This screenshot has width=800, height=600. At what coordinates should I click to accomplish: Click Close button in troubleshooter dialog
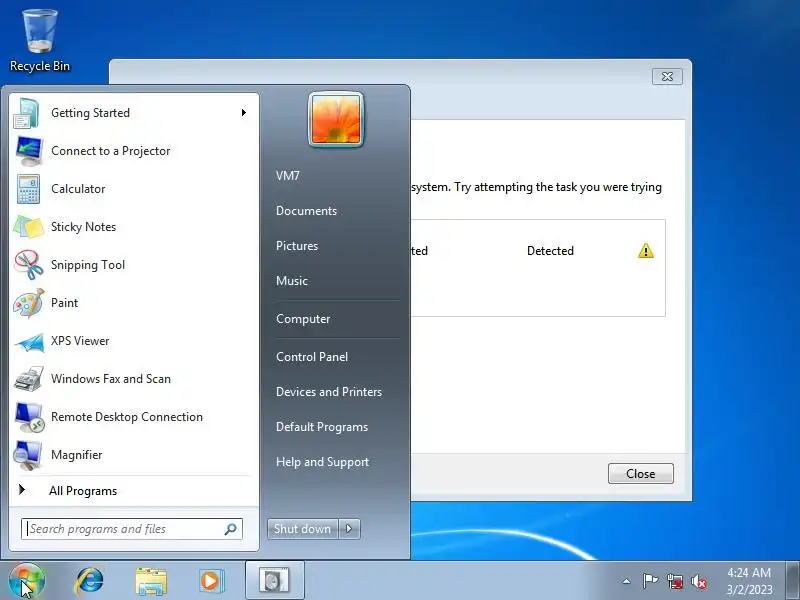(x=640, y=473)
